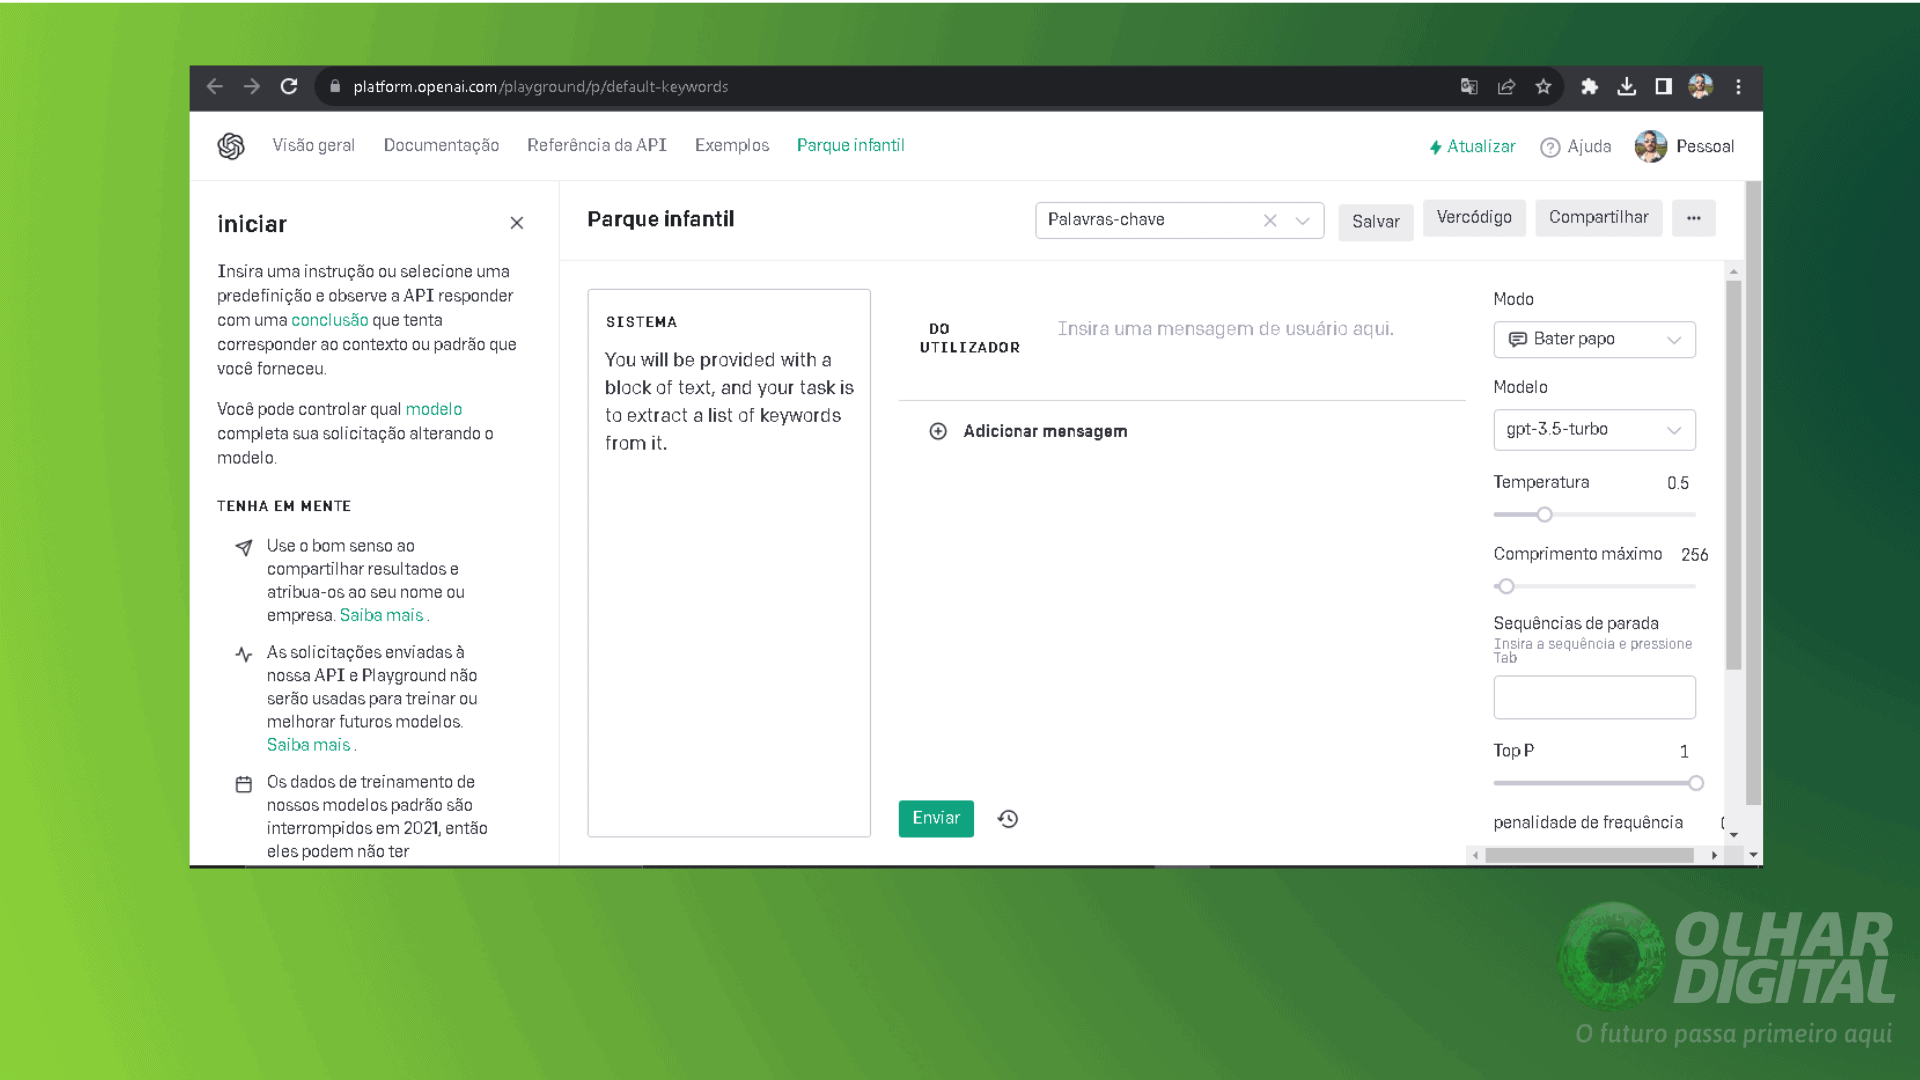
Task: Close the iniciar panel
Action: pos(517,223)
